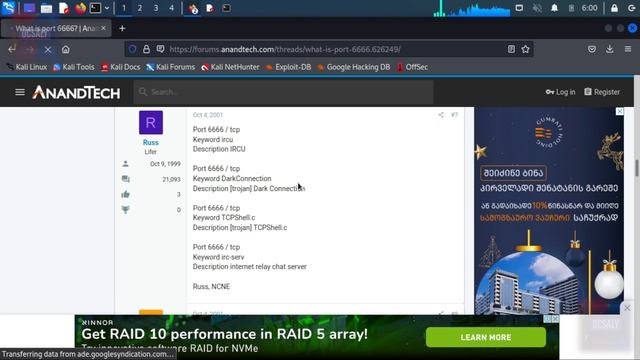Open the OffSec bookmark
Image resolution: width=640 pixels, height=360 pixels.
[x=412, y=67]
